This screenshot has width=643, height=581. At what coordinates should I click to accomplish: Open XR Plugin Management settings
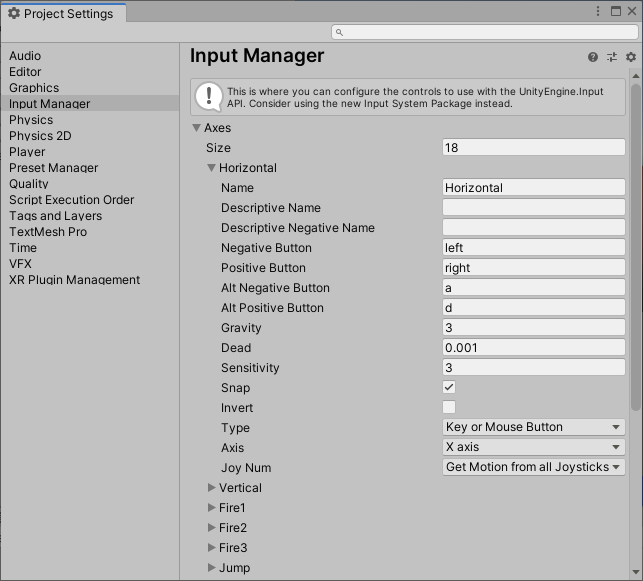[x=90, y=280]
